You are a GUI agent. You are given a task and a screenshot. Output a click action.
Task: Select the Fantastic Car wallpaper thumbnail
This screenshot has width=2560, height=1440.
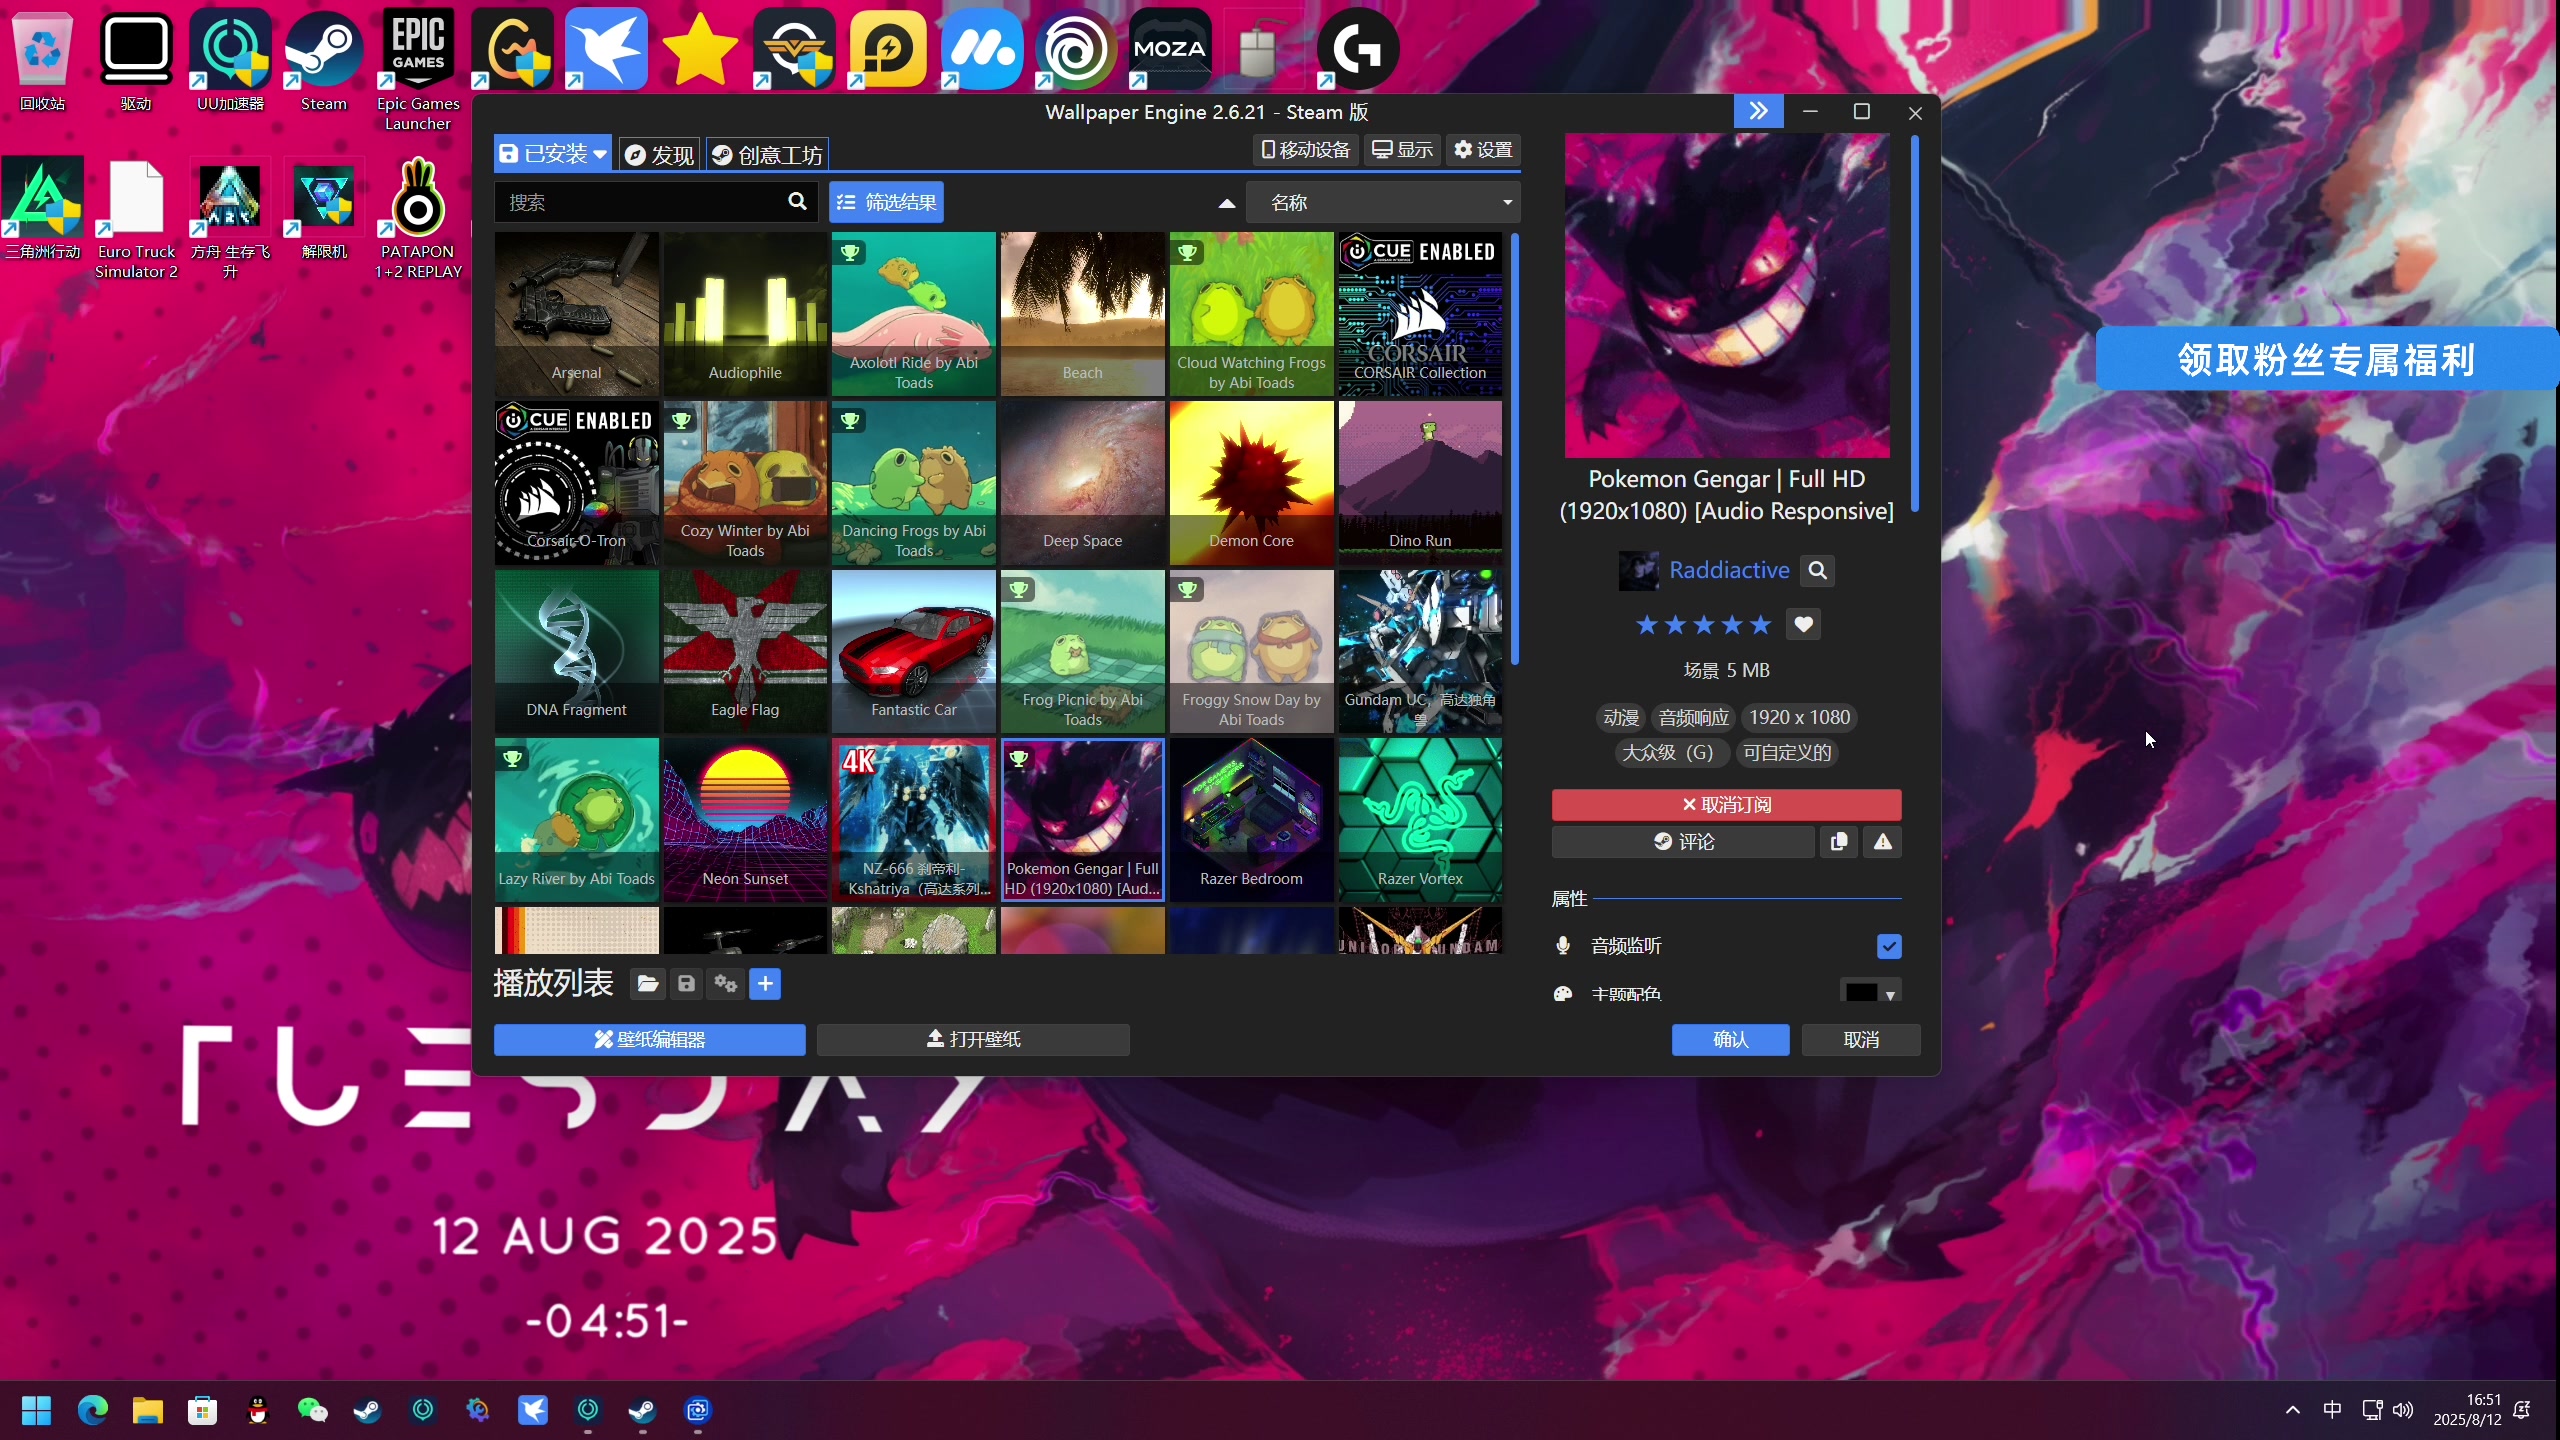click(x=913, y=651)
